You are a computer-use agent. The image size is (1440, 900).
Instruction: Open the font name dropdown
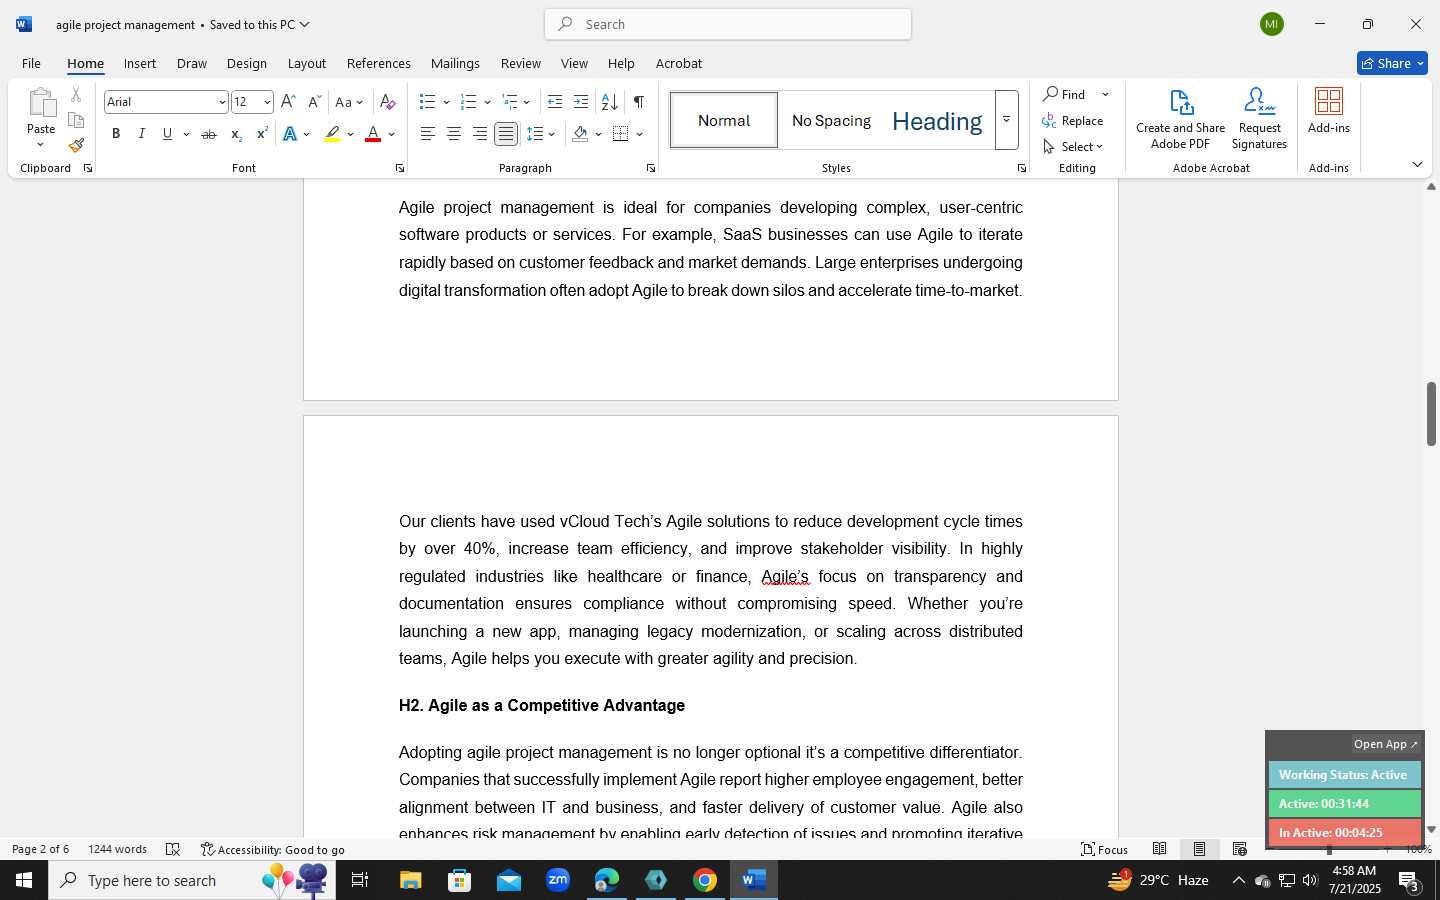point(222,102)
